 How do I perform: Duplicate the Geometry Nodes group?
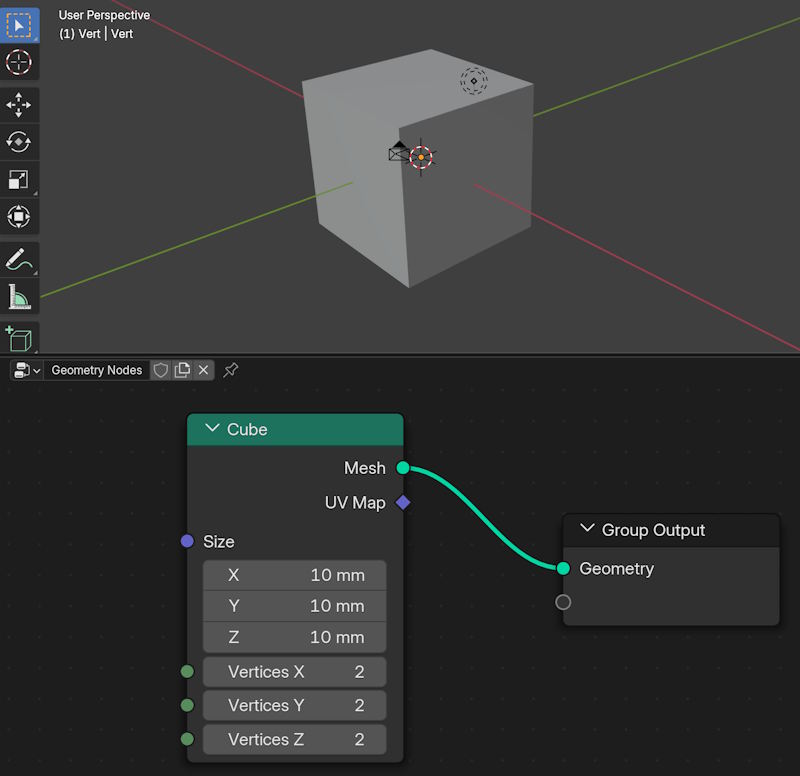(182, 370)
